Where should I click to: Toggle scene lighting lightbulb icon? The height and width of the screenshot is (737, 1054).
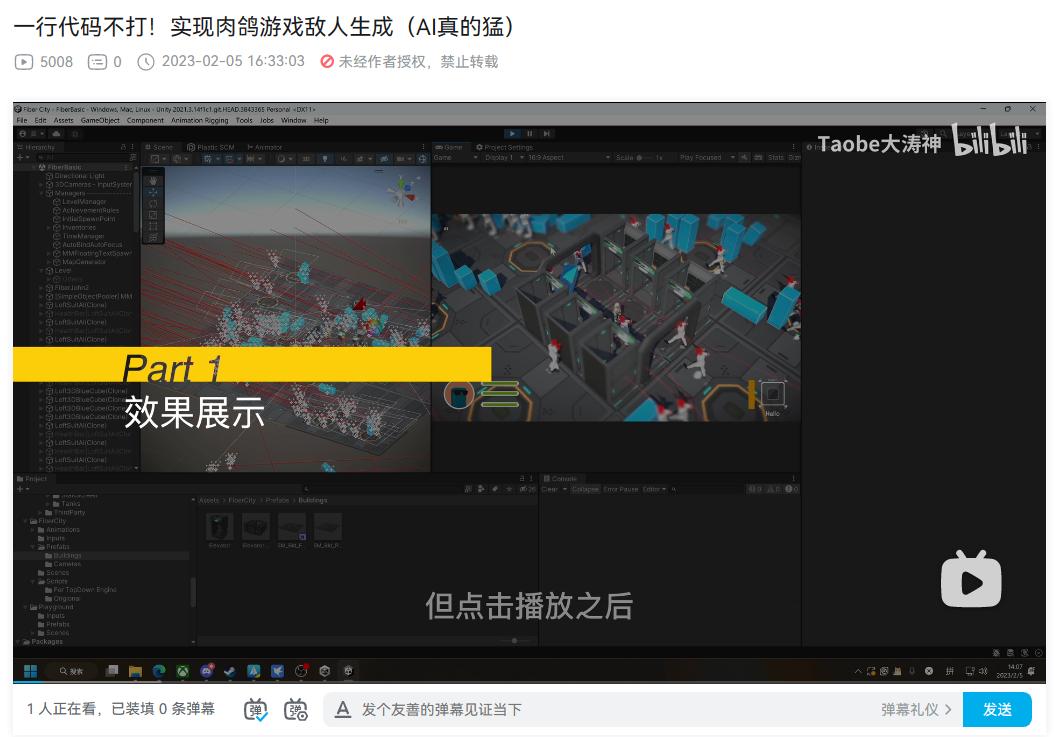click(325, 159)
